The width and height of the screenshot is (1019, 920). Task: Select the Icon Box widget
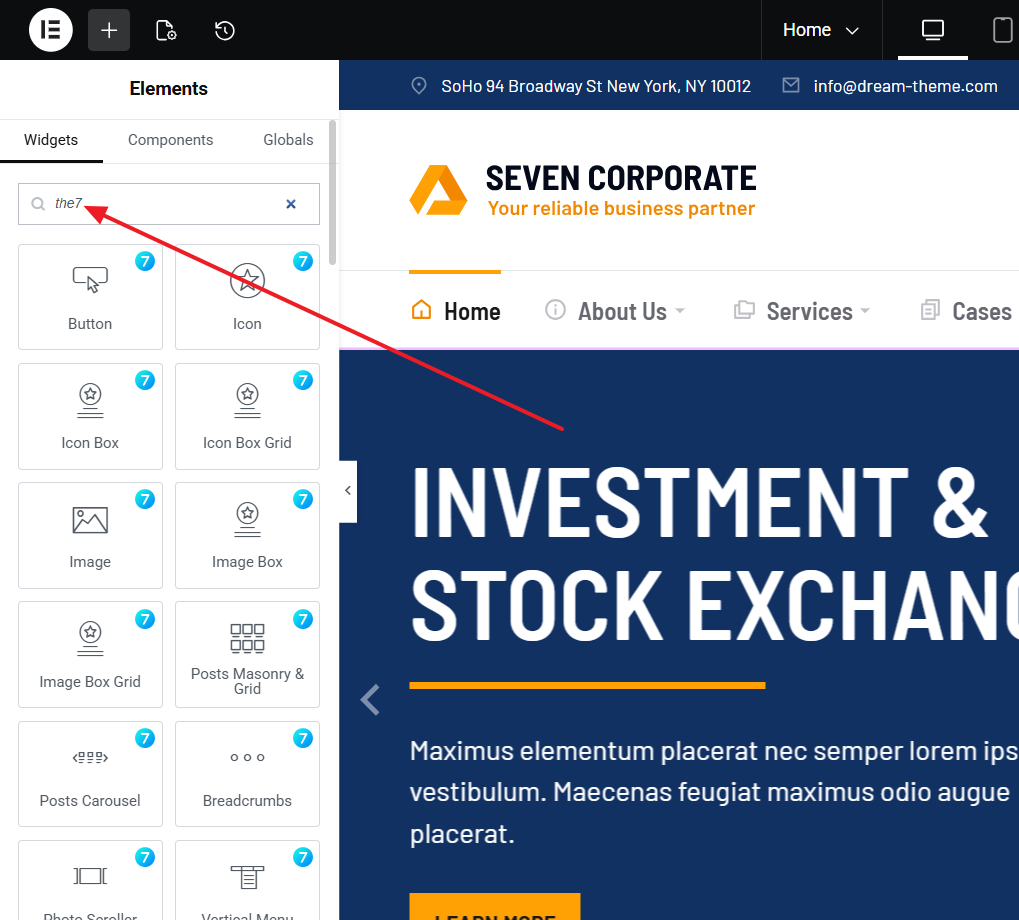tap(90, 416)
